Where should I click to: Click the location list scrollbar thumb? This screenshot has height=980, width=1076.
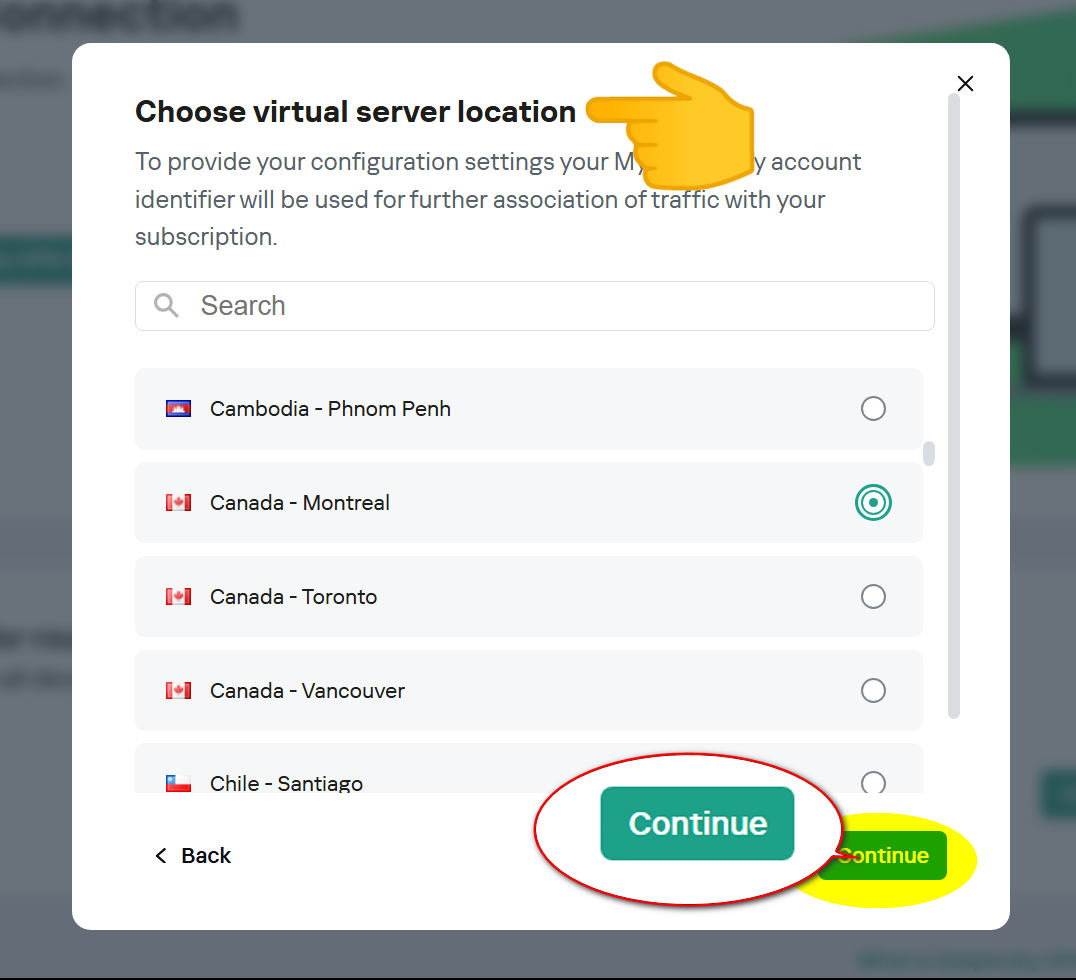(928, 454)
